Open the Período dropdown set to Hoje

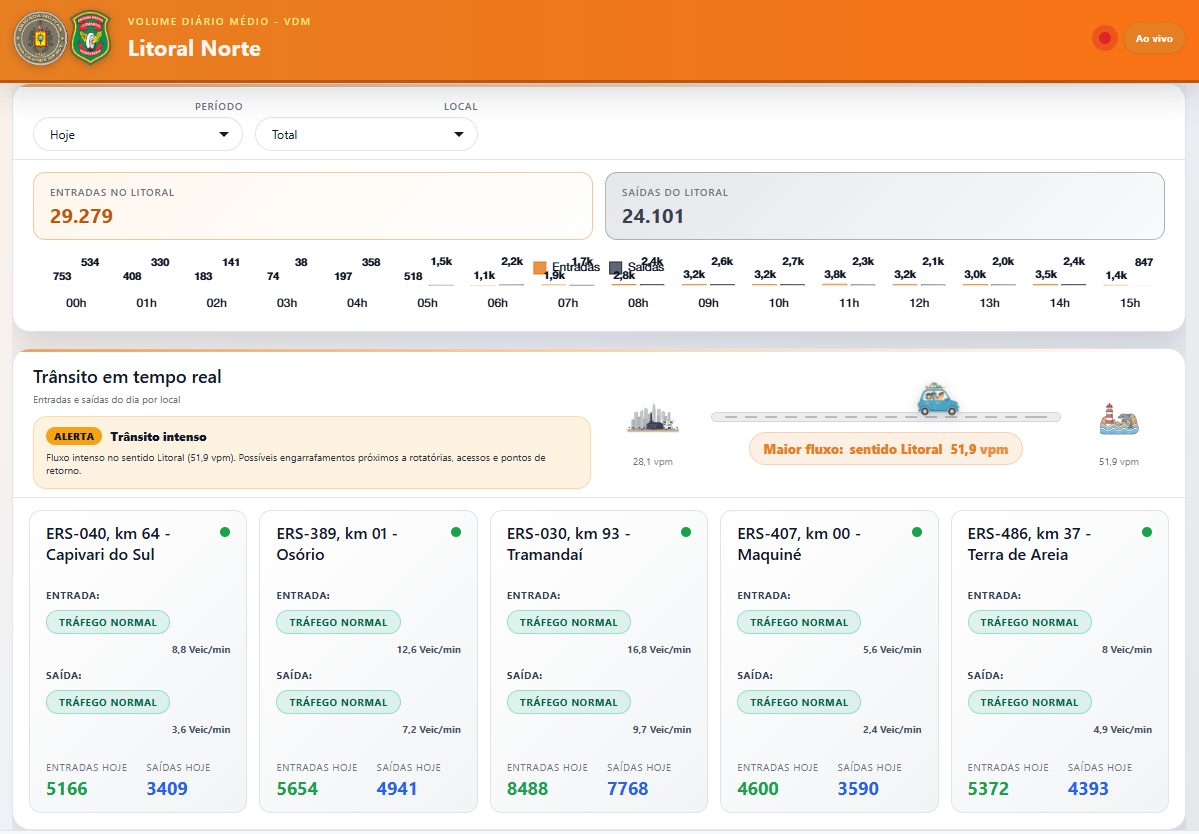pyautogui.click(x=138, y=134)
